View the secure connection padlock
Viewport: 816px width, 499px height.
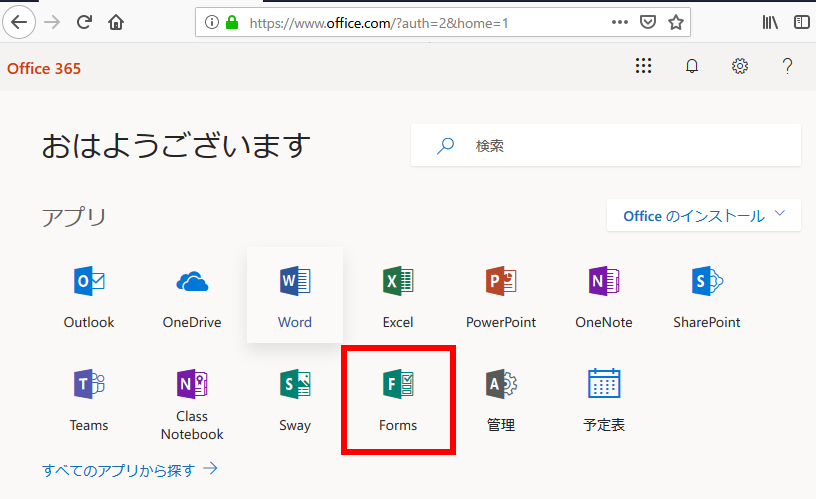(x=232, y=22)
